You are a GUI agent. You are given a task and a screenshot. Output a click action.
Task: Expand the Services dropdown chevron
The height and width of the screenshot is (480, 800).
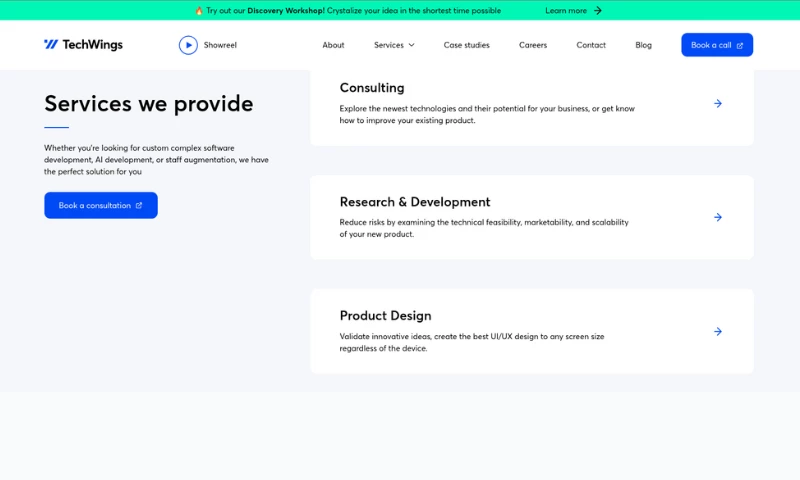(x=411, y=45)
